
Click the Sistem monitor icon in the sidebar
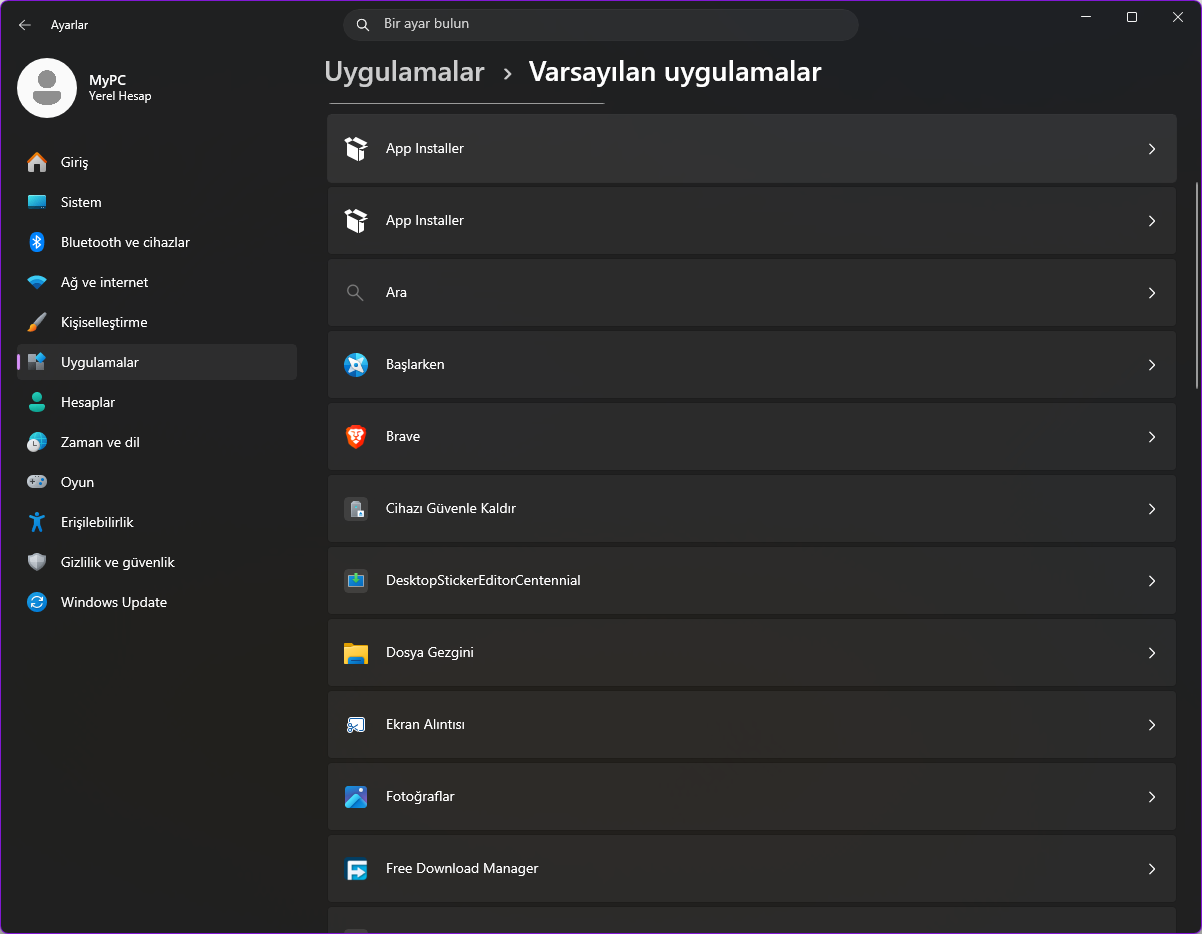[x=37, y=202]
